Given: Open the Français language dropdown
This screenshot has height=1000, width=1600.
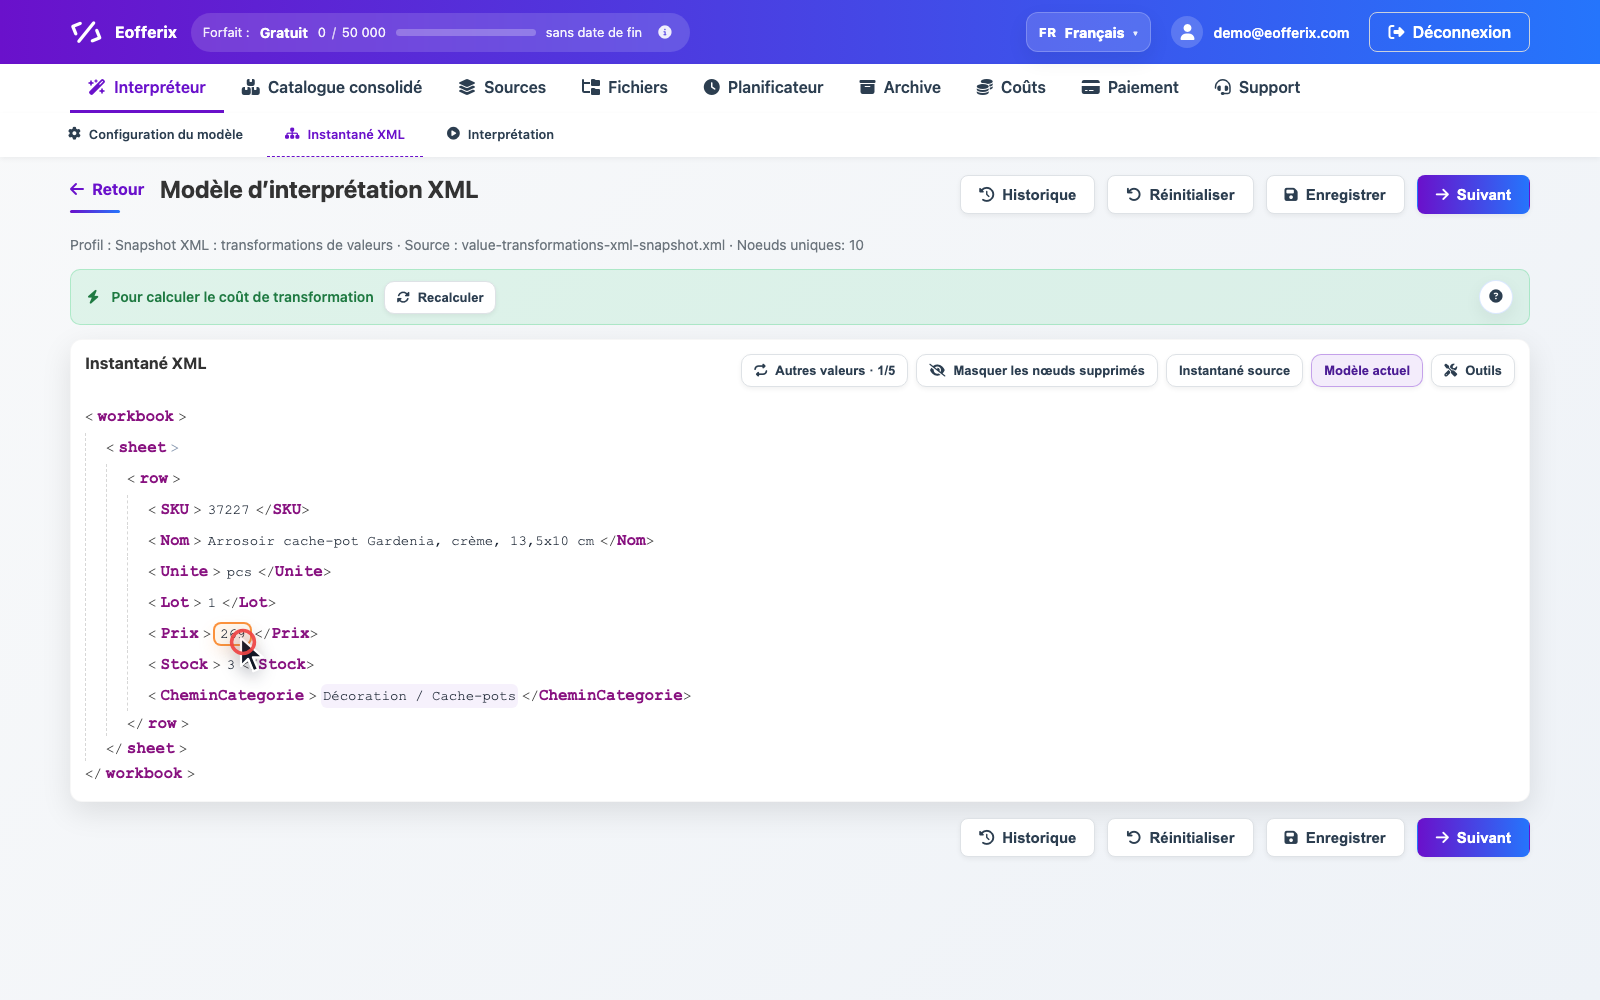Looking at the screenshot, I should click(x=1088, y=32).
